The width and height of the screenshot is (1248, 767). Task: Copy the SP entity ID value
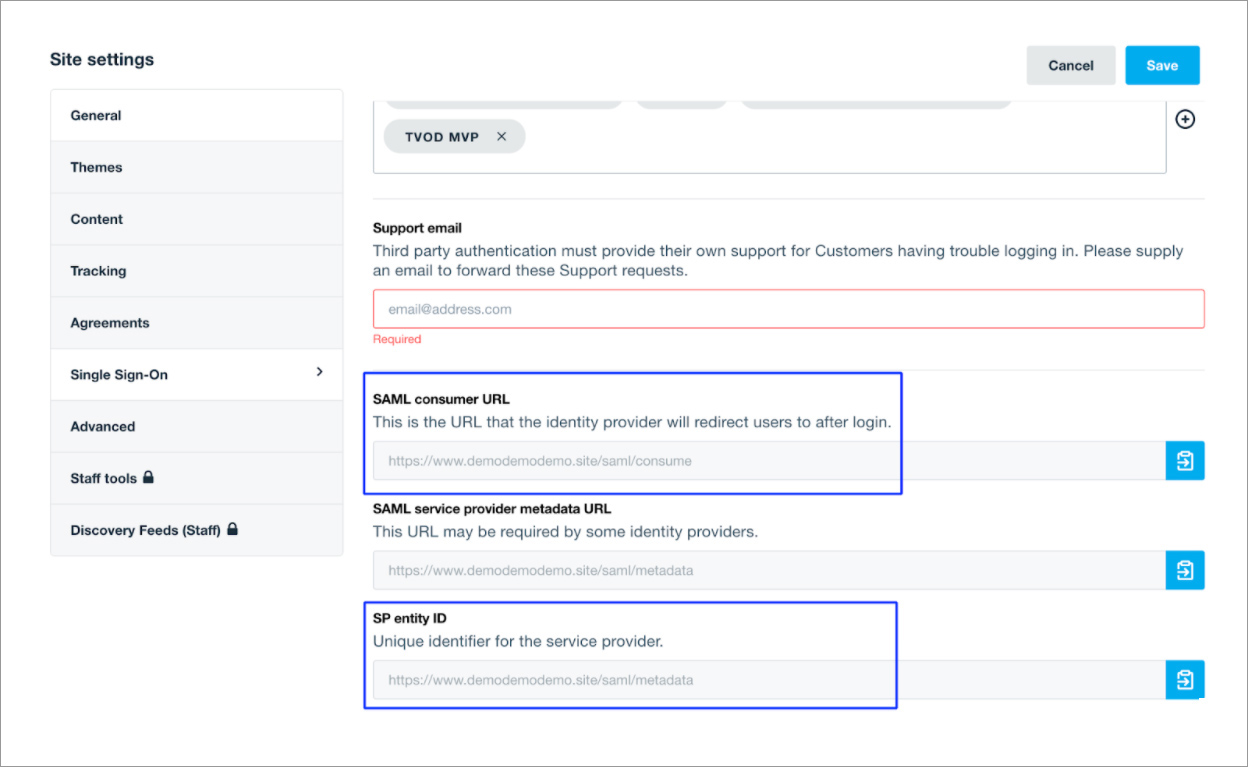pyautogui.click(x=1185, y=680)
